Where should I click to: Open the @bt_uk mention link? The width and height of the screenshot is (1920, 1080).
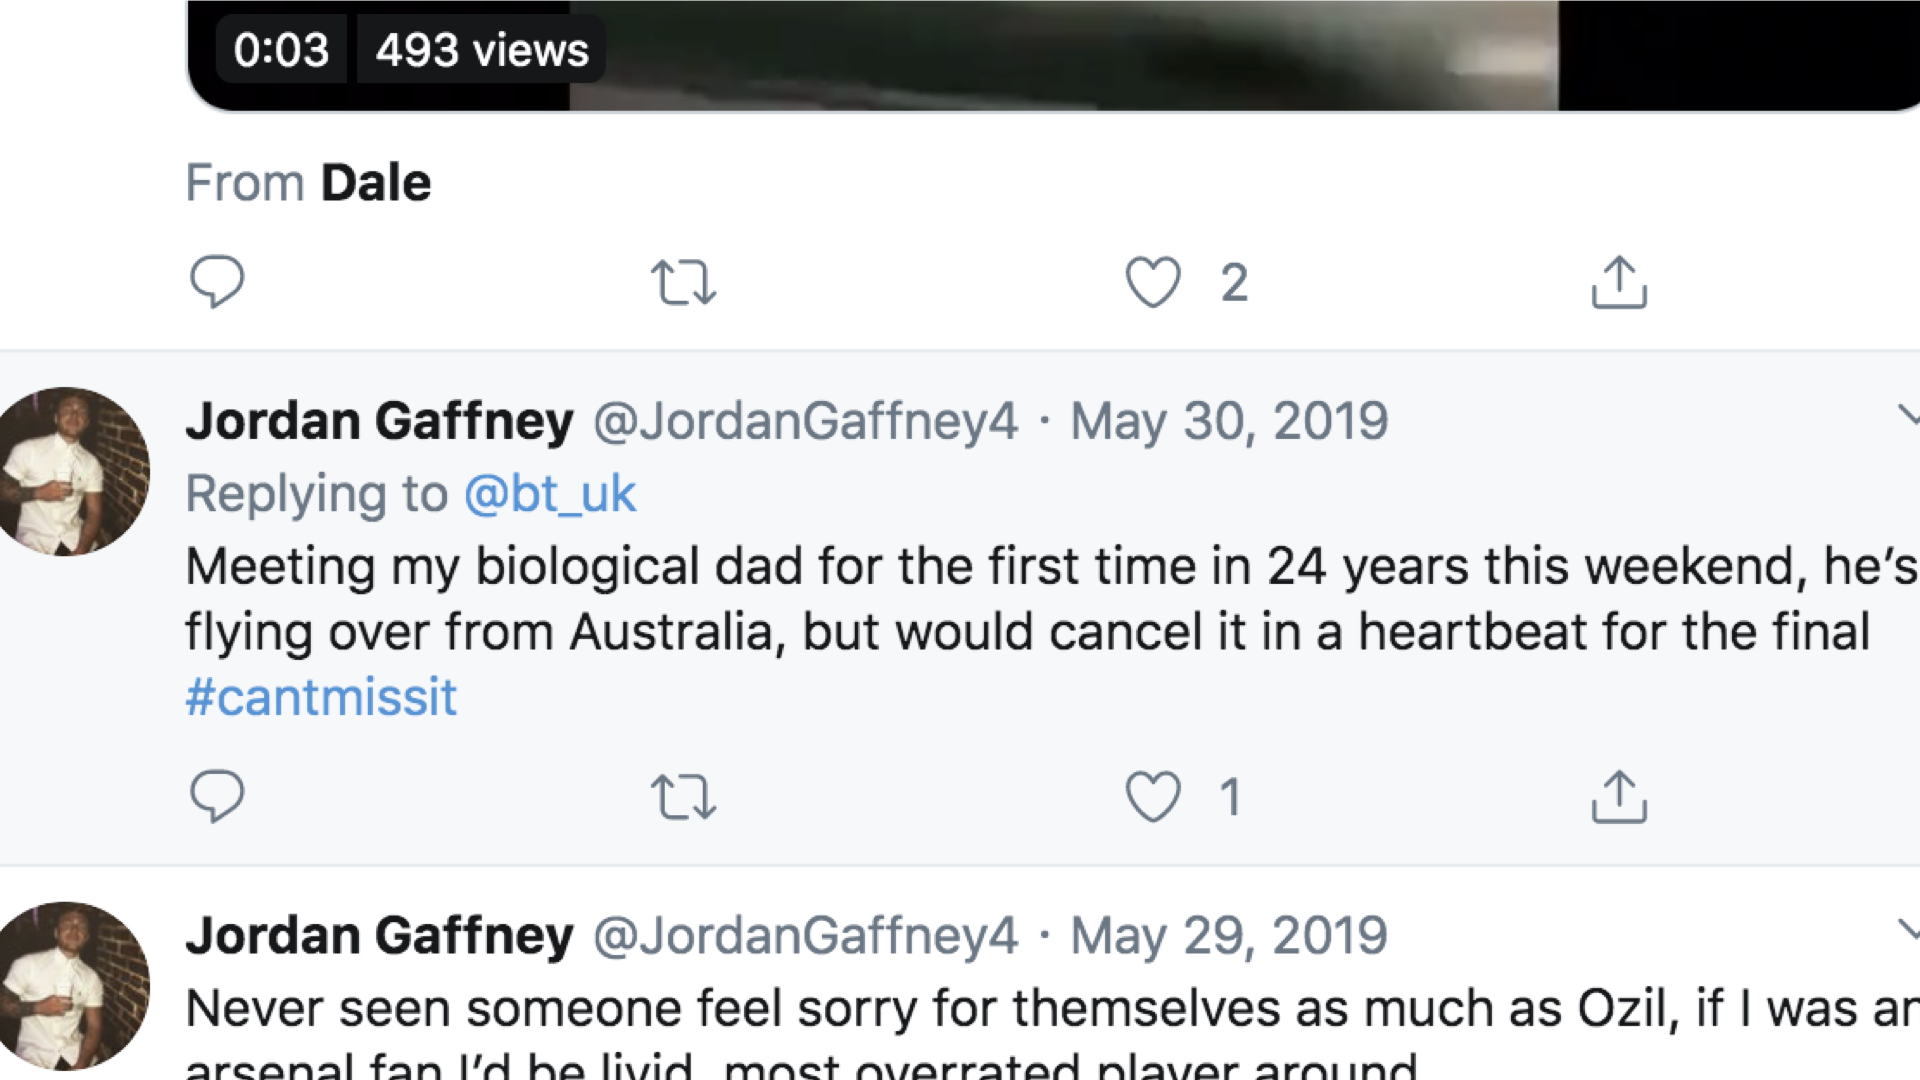click(550, 494)
